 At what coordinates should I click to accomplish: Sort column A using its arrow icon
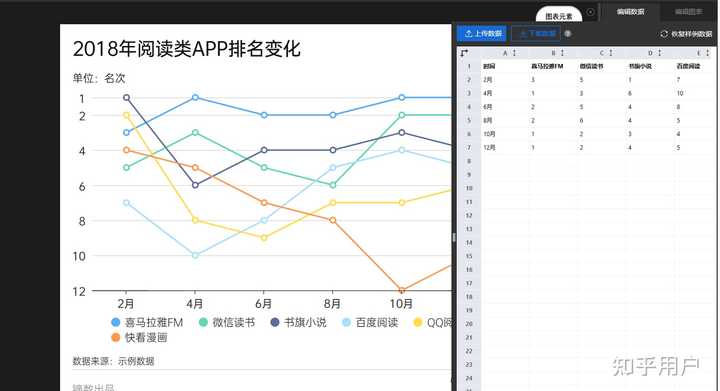coord(514,53)
